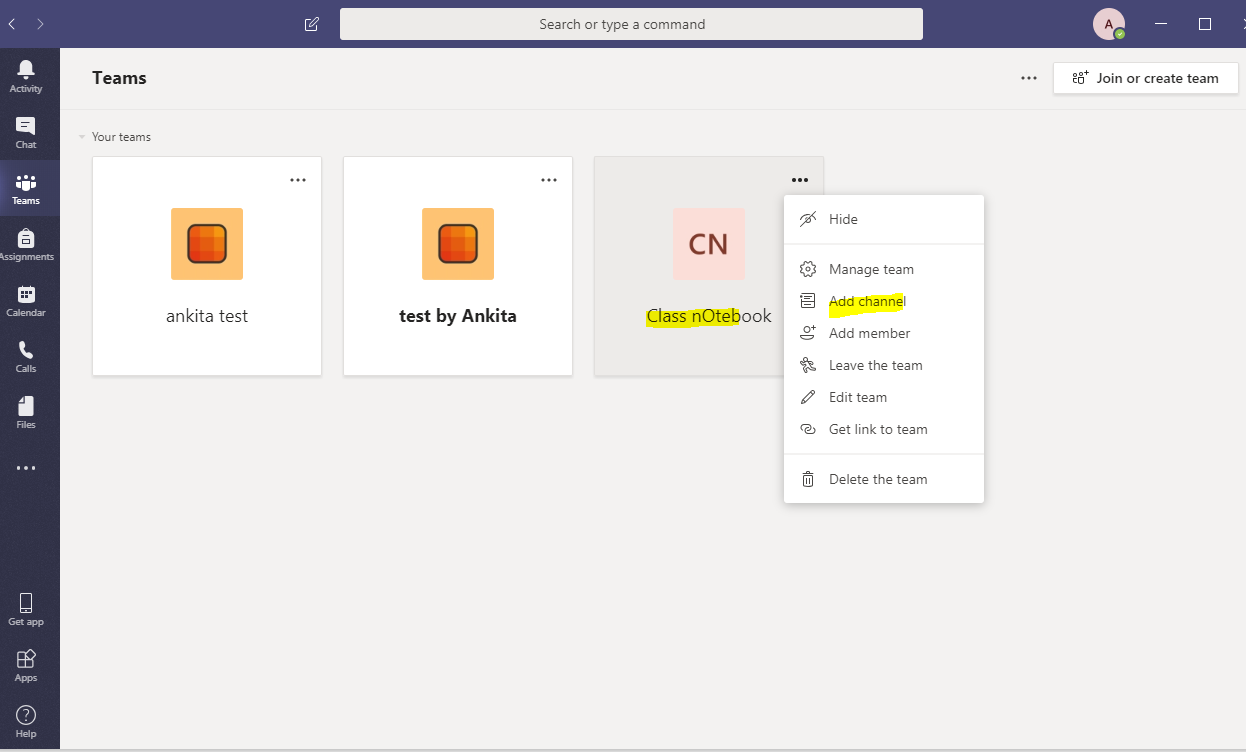The height and width of the screenshot is (752, 1246).
Task: Select Teams icon in left sidebar
Action: click(26, 188)
